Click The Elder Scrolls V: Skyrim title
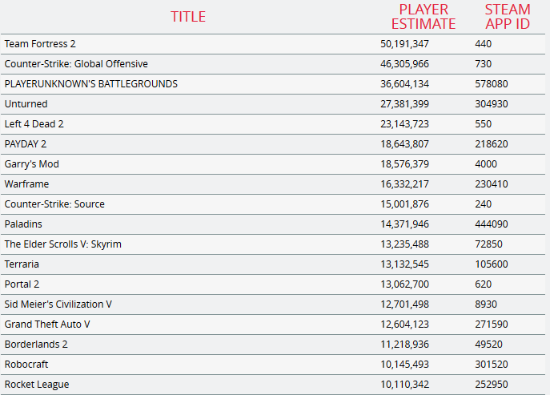 coord(63,244)
